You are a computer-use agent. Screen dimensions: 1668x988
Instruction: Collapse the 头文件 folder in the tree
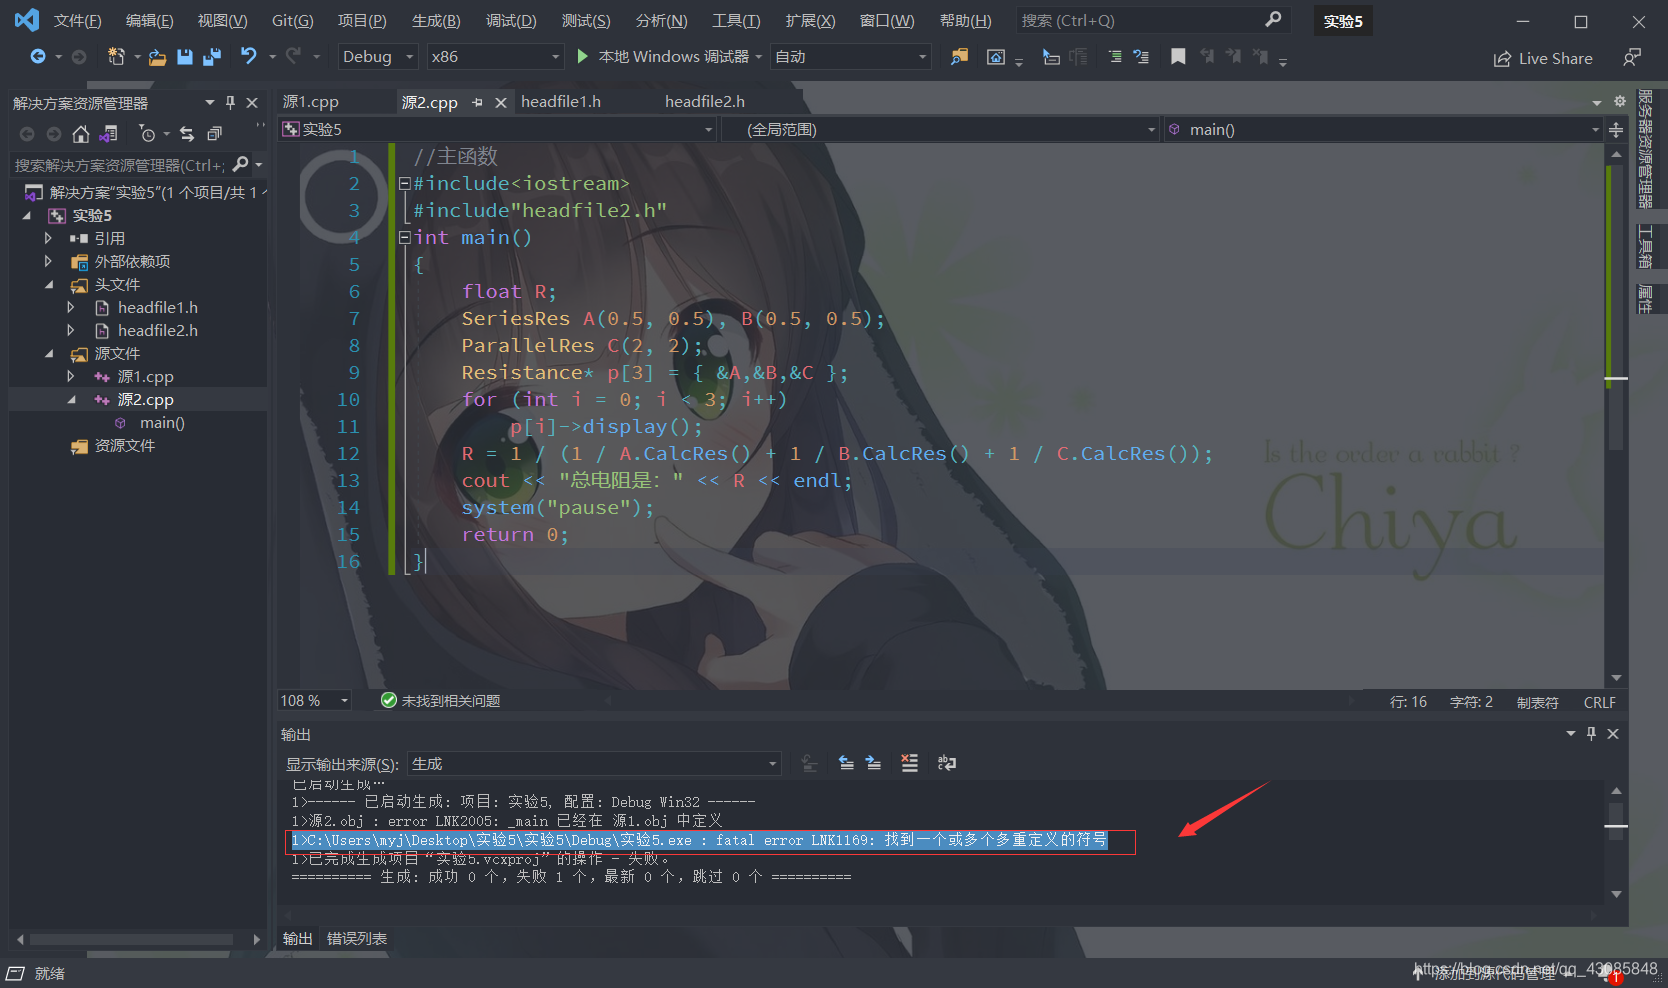(x=49, y=285)
